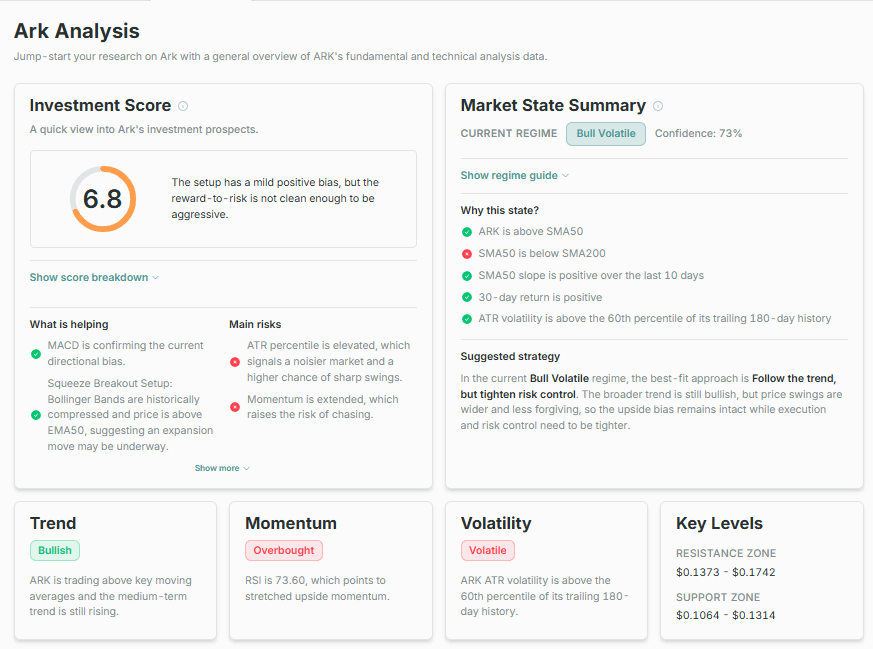The image size is (873, 649).
Task: Click the info icon beside Market State Summary
Action: (658, 106)
